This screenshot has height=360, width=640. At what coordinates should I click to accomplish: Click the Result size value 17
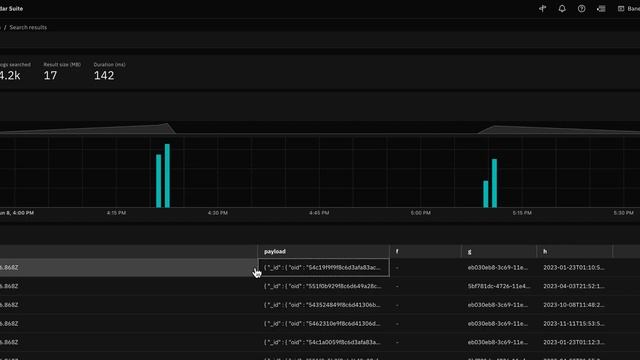click(x=50, y=75)
